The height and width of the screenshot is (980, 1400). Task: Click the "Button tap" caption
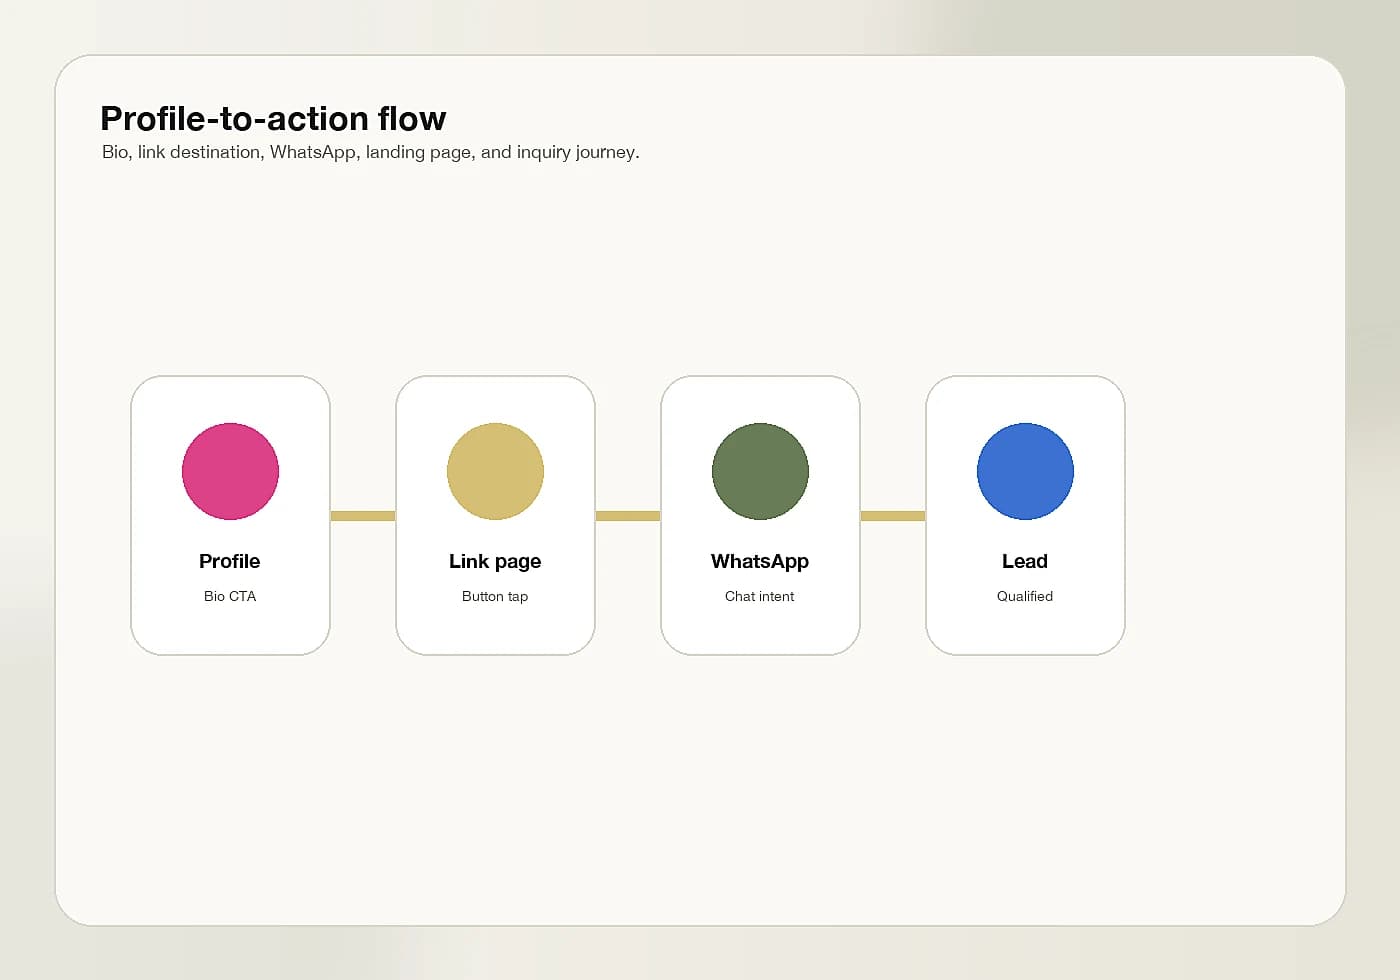[x=495, y=596]
